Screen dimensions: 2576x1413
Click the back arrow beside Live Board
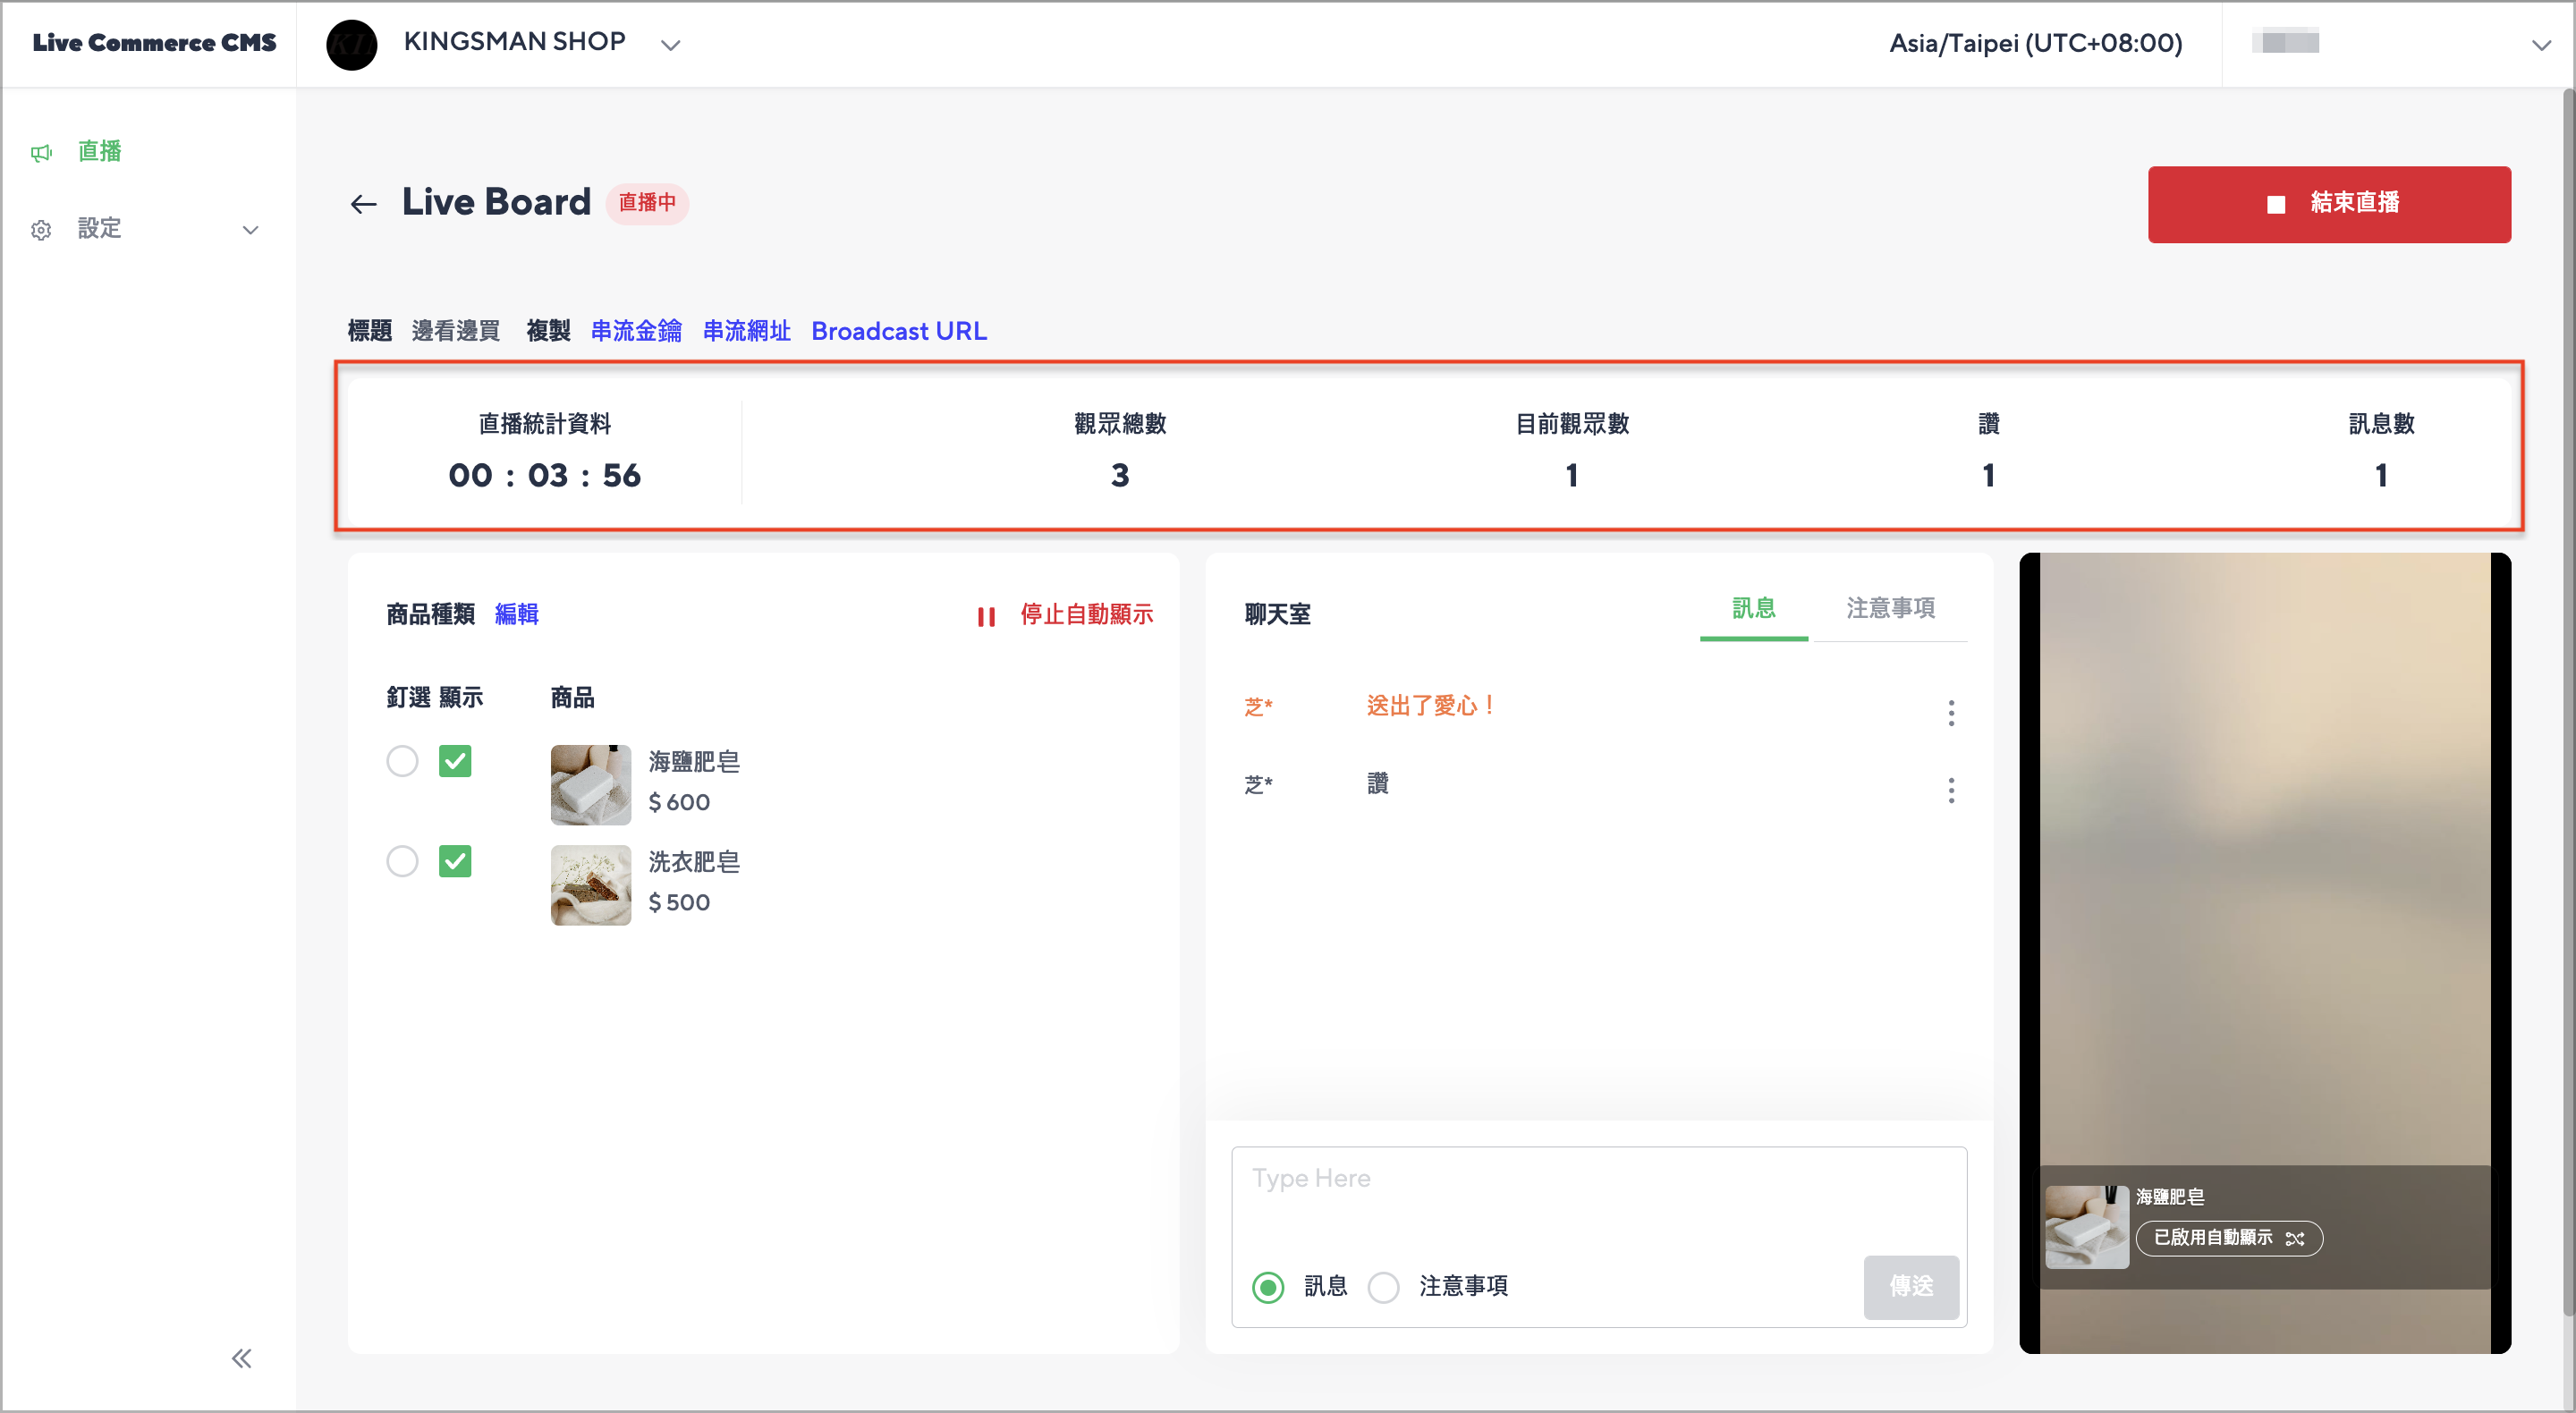(363, 204)
